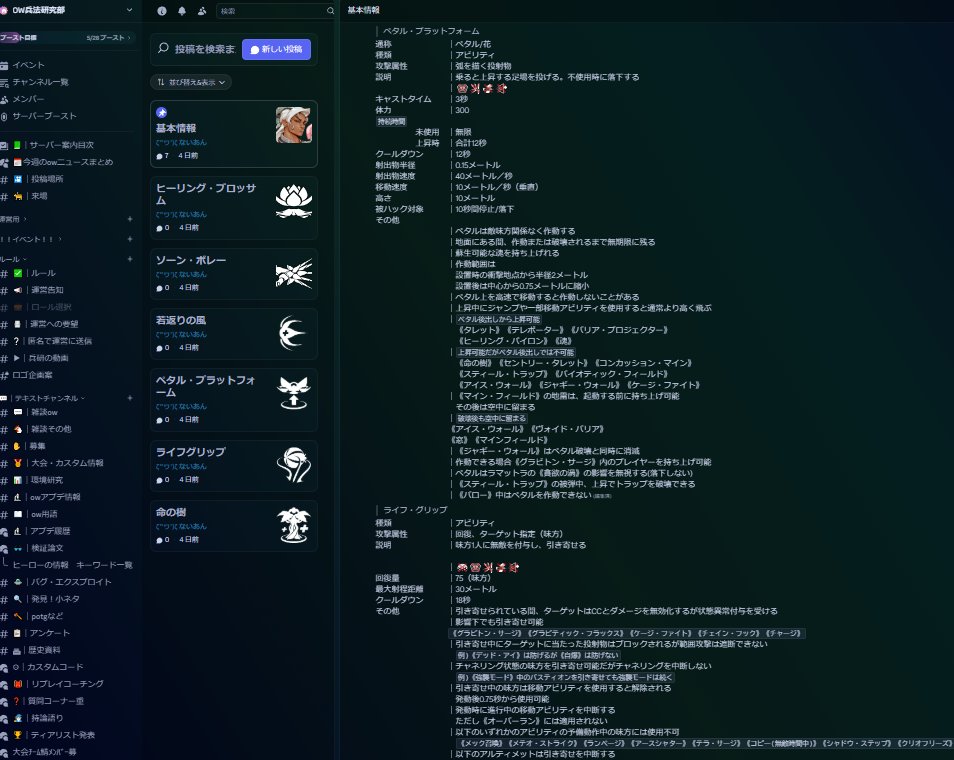This screenshot has height=760, width=954.
Task: Click the question-mark icon on 質問コーナー channel
Action: pyautogui.click(x=16, y=701)
